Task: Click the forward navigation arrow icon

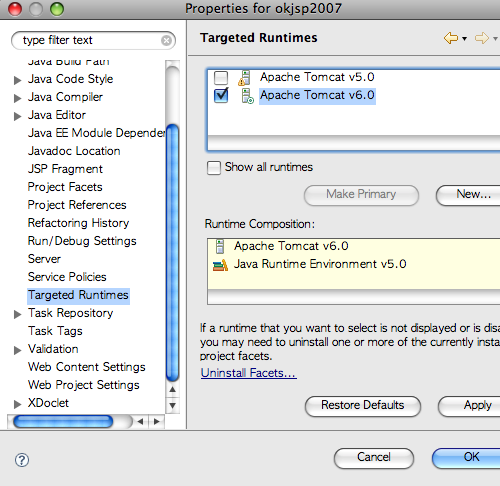Action: pyautogui.click(x=482, y=38)
